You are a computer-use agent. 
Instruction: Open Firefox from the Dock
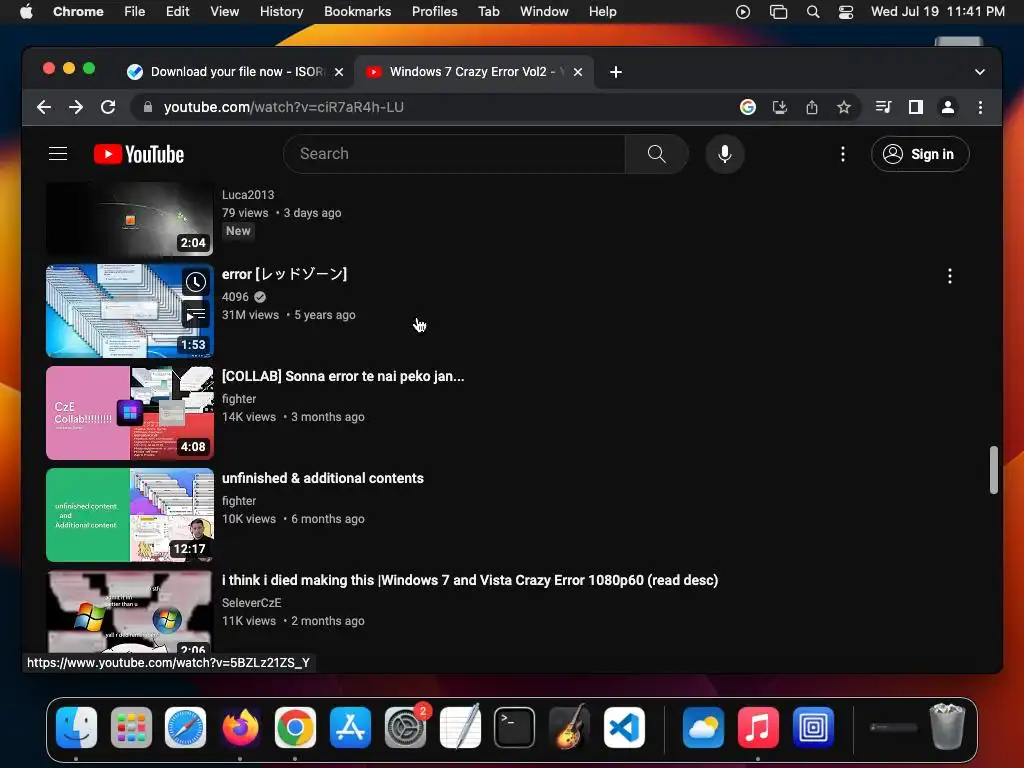[x=240, y=728]
